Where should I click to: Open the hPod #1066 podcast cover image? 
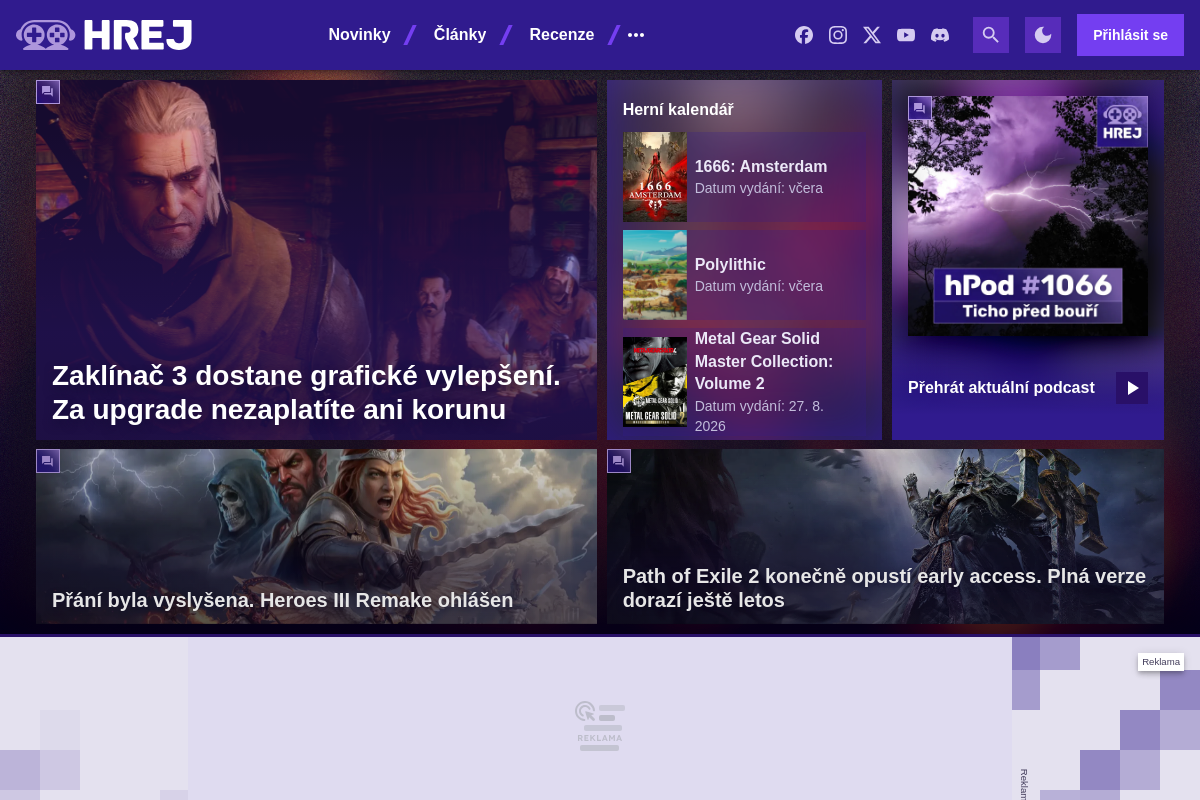[x=1028, y=216]
